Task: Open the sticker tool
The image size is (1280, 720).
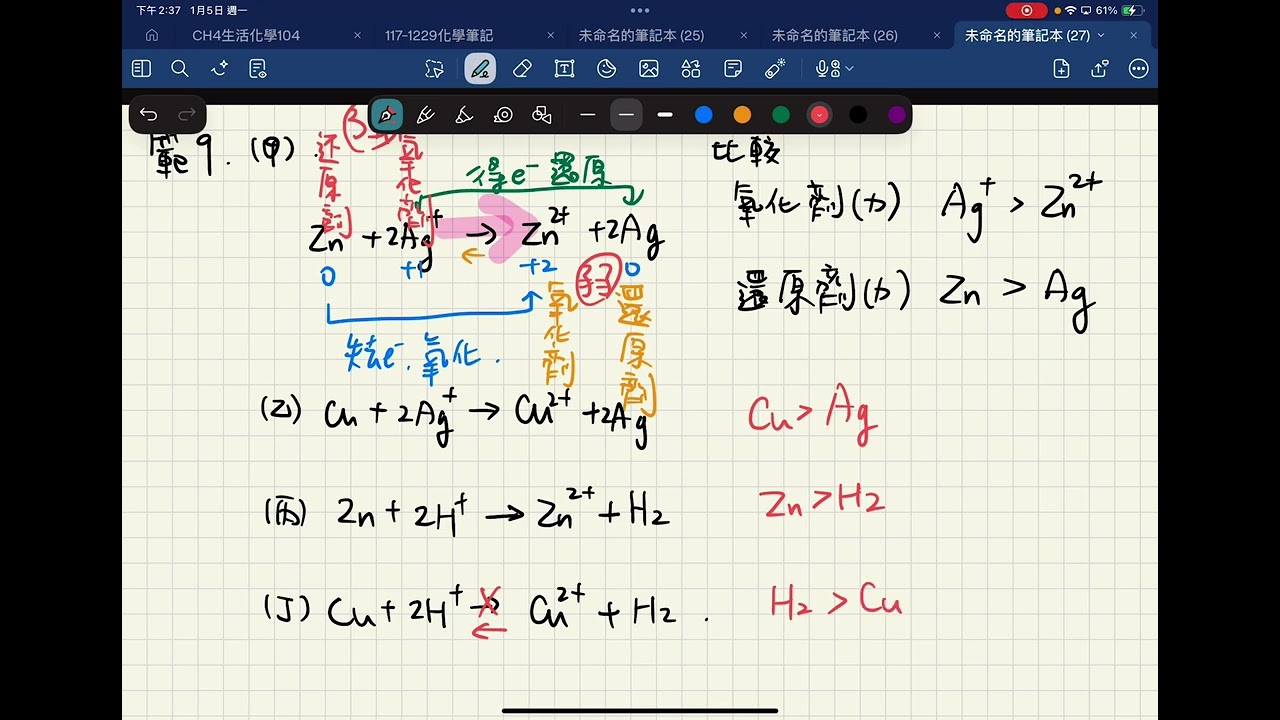Action: (606, 69)
